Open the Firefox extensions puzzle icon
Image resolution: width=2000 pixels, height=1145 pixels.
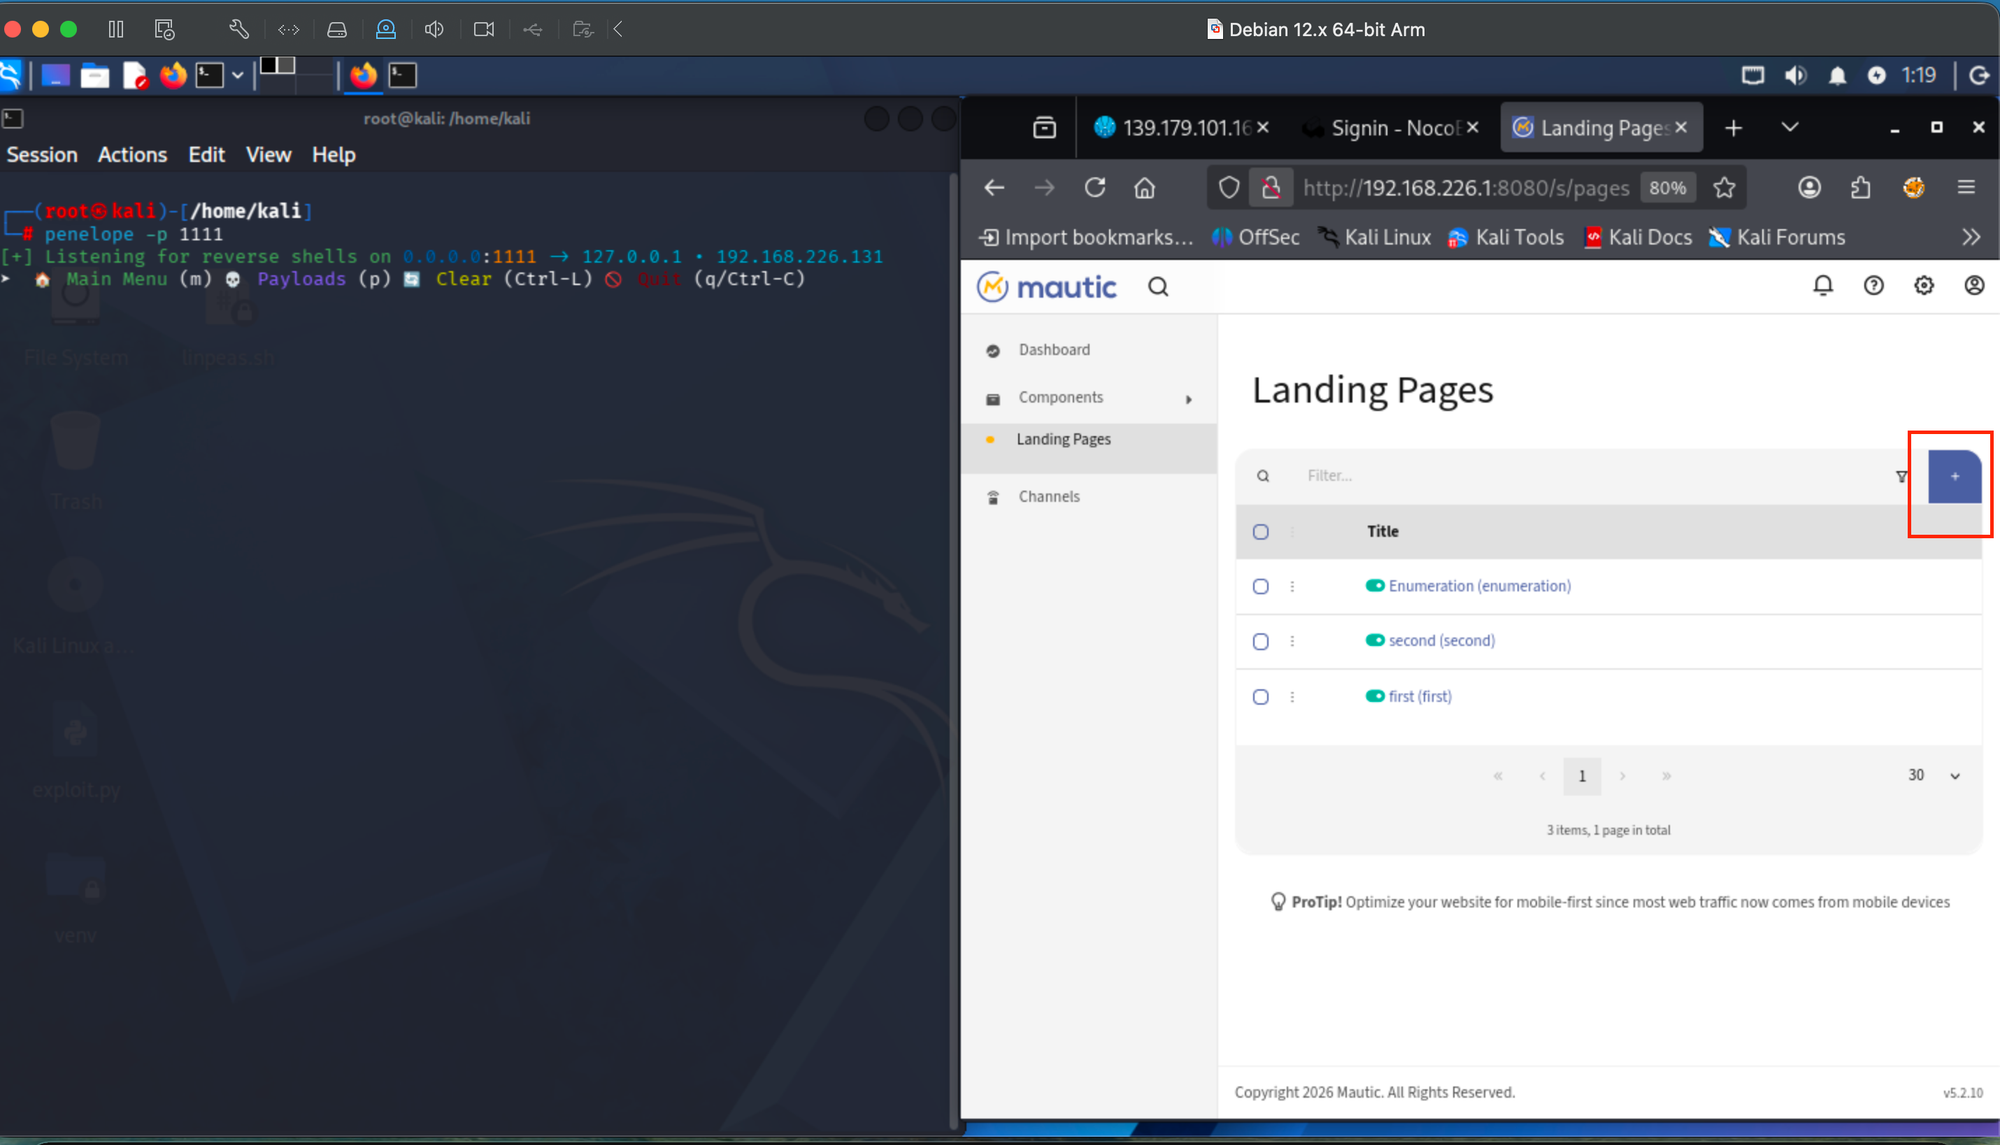1860,187
